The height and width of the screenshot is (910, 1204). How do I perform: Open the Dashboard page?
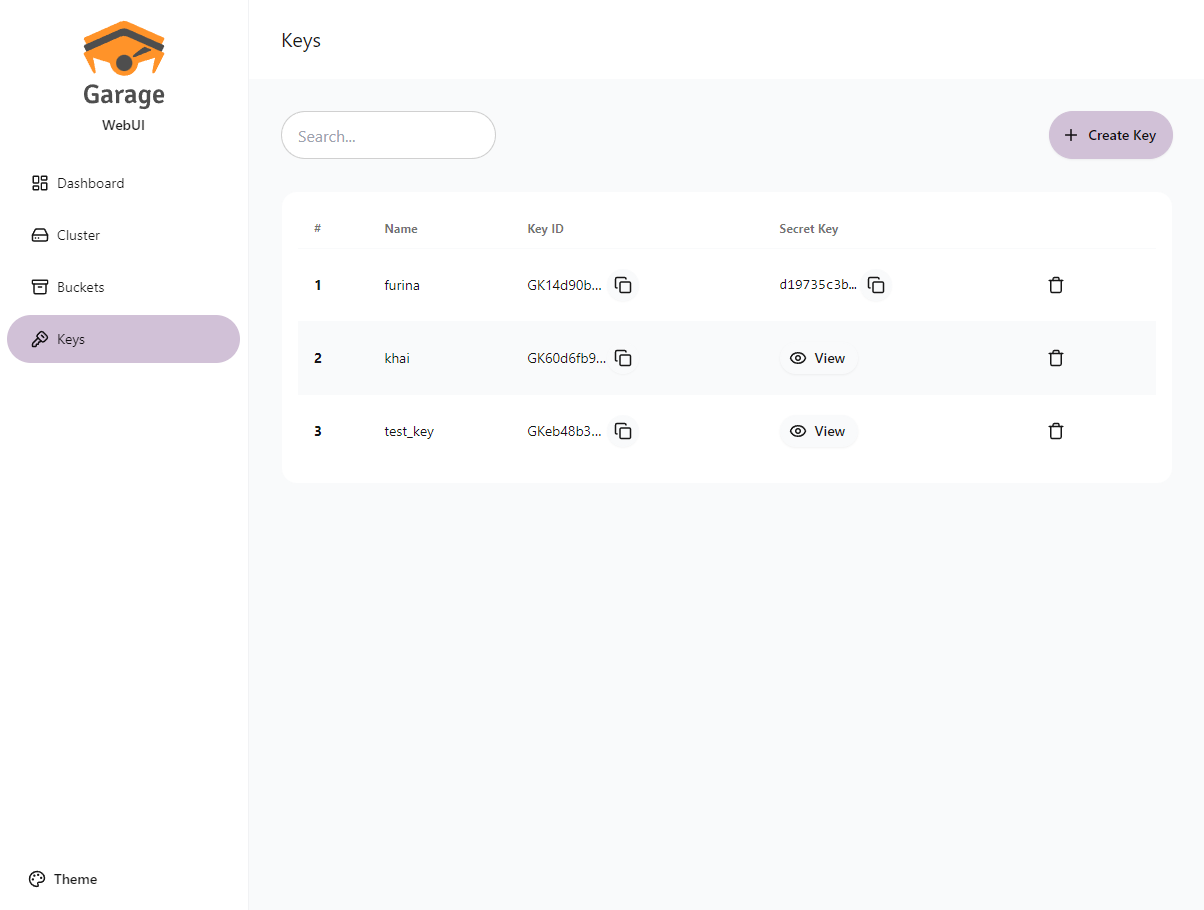coord(90,183)
